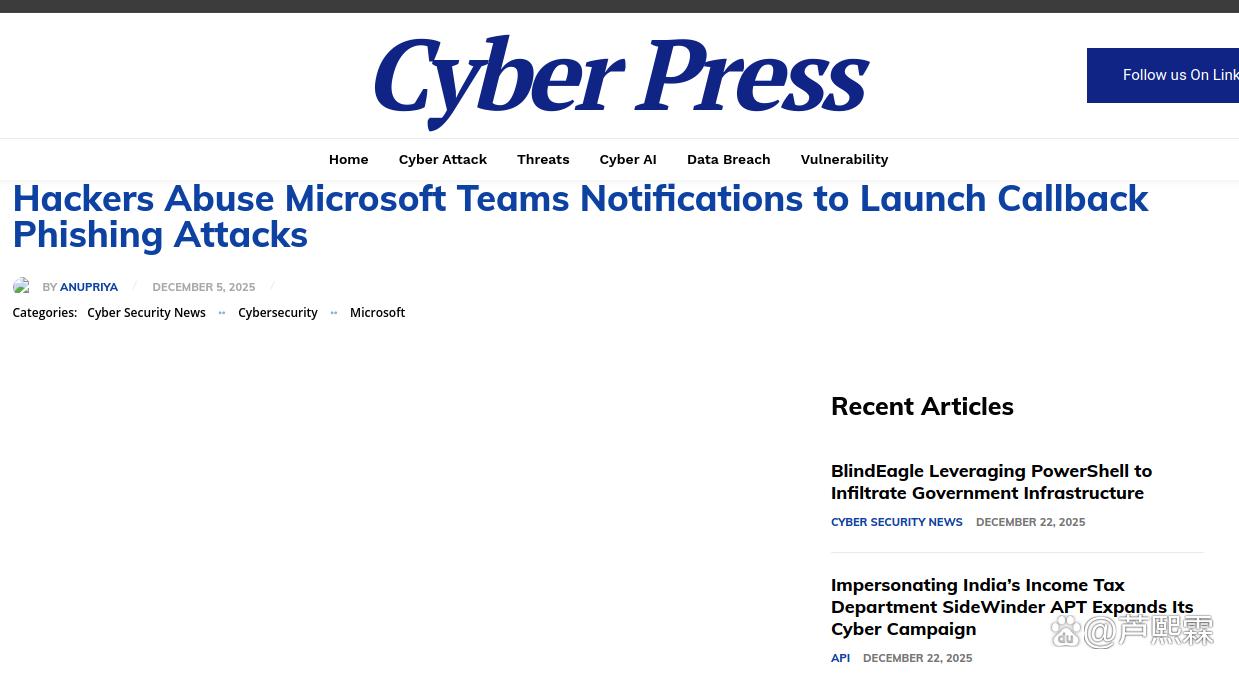This screenshot has width=1239, height=674.
Task: Open the Microsoft category link
Action: [377, 313]
